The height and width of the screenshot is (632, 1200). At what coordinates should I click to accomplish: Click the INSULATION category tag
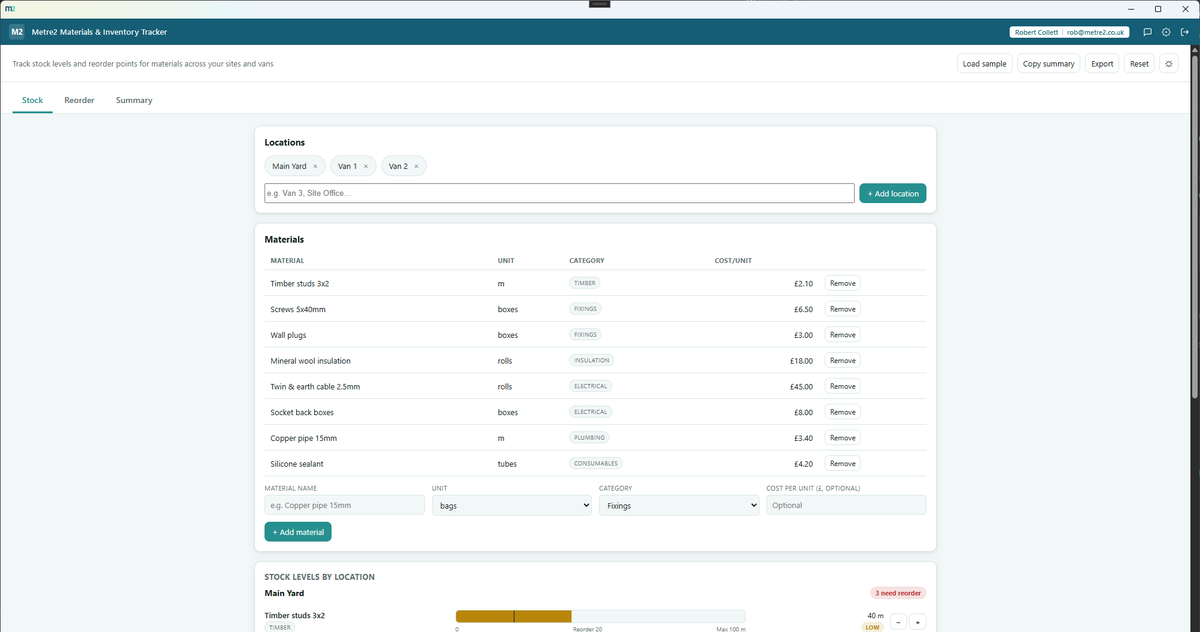point(591,360)
